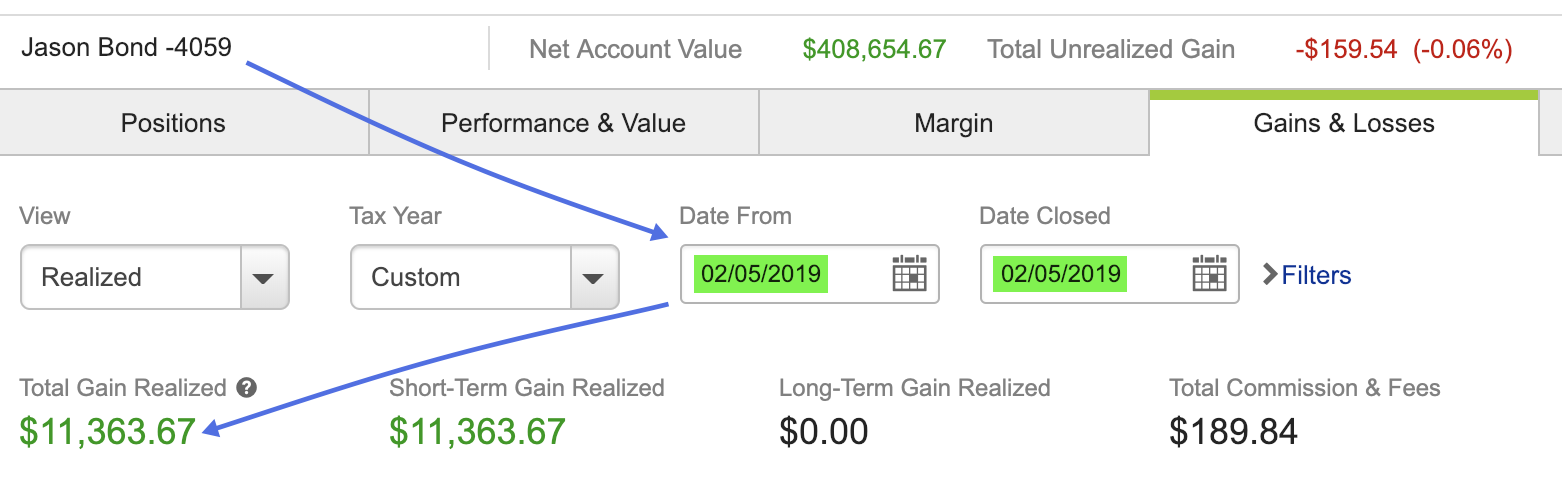Image resolution: width=1562 pixels, height=490 pixels.
Task: Click the Net Account Value amount
Action: (x=874, y=49)
